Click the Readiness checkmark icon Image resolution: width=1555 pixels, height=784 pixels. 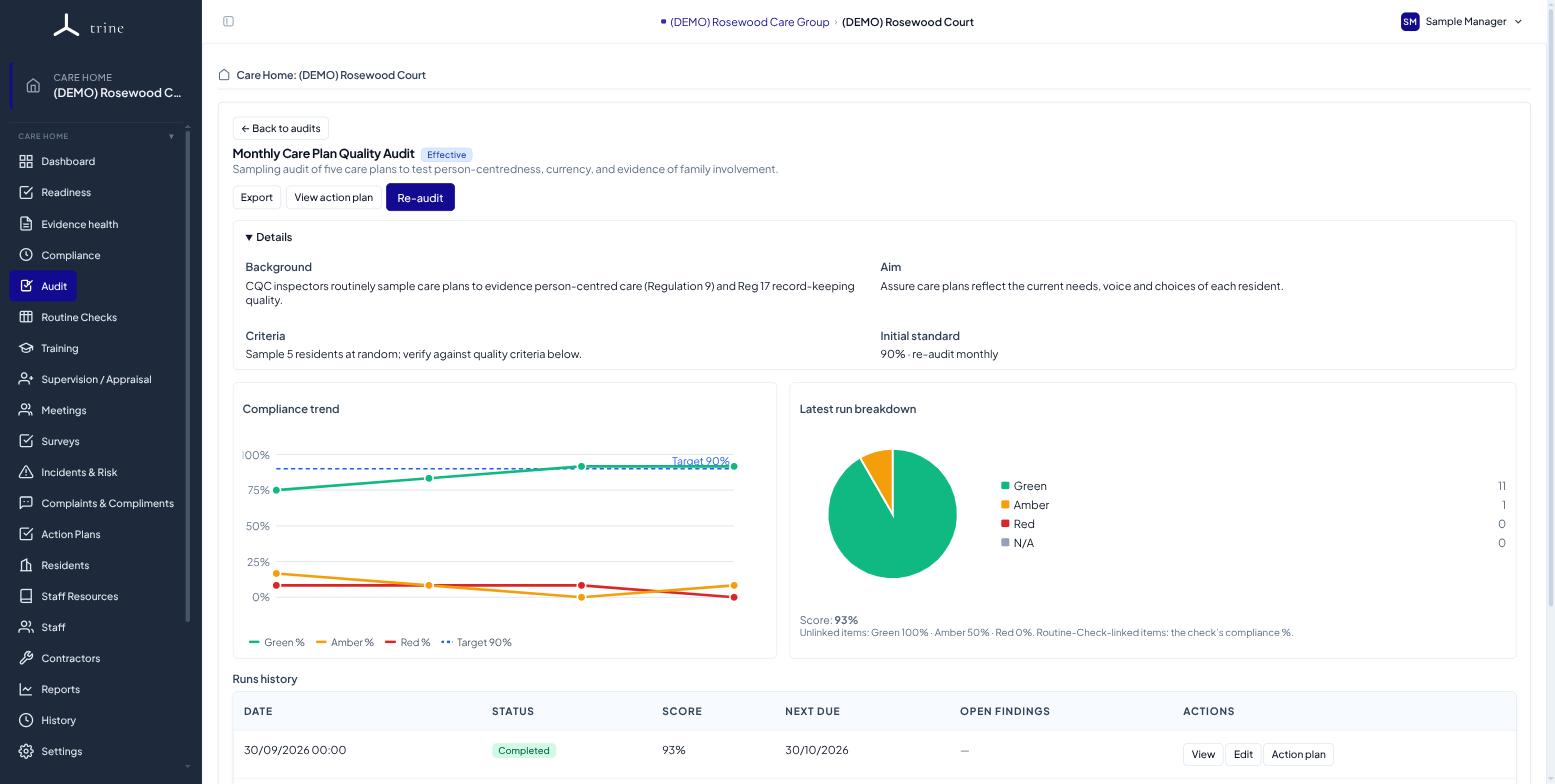pyautogui.click(x=26, y=192)
